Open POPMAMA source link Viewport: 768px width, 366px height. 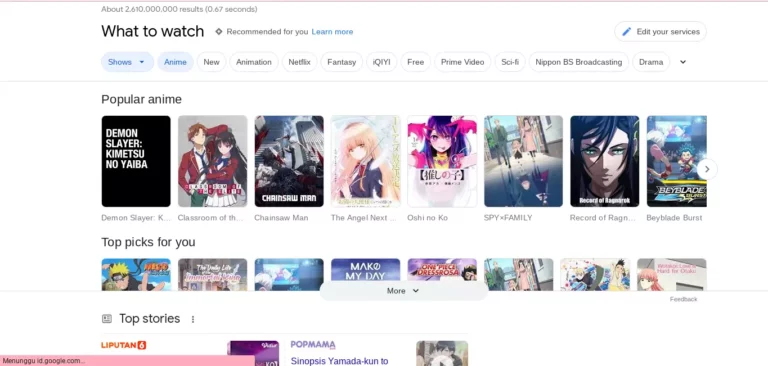pos(313,345)
